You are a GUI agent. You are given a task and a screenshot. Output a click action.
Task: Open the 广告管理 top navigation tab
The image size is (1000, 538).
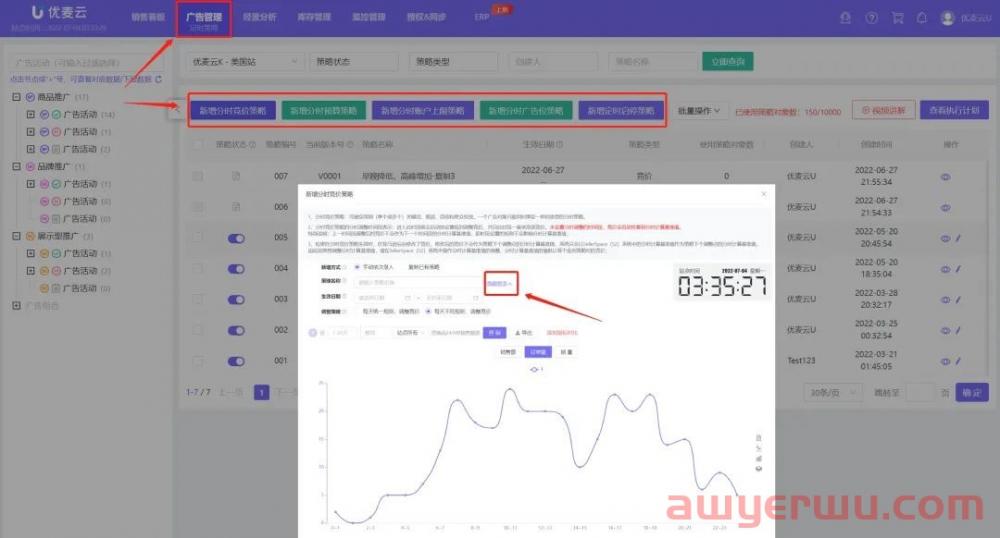pyautogui.click(x=204, y=18)
